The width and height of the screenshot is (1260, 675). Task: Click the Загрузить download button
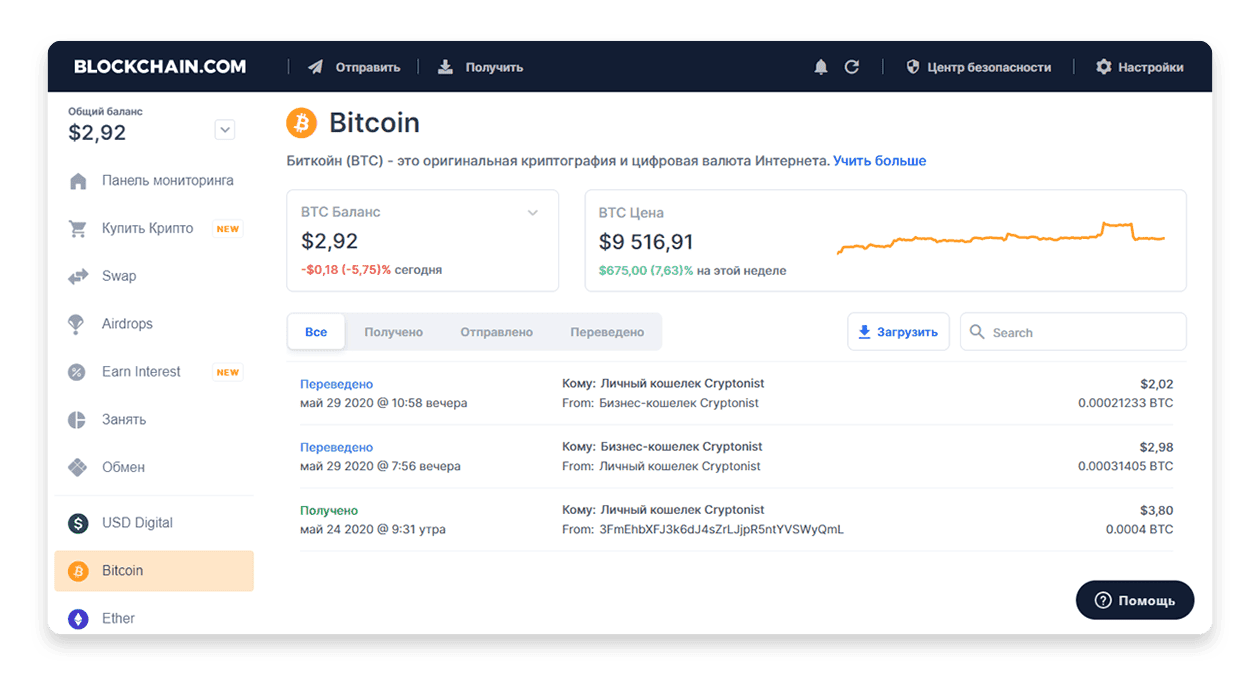tap(898, 332)
